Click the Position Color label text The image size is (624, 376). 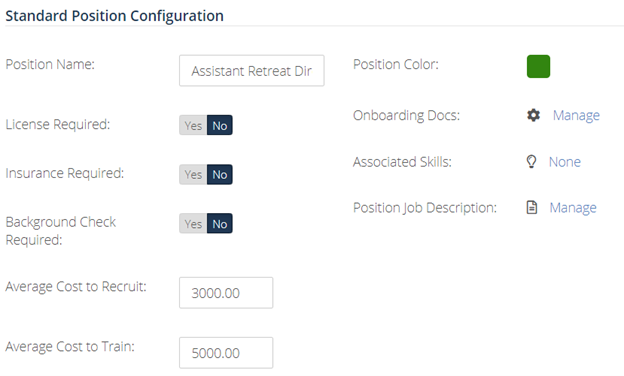(x=396, y=64)
